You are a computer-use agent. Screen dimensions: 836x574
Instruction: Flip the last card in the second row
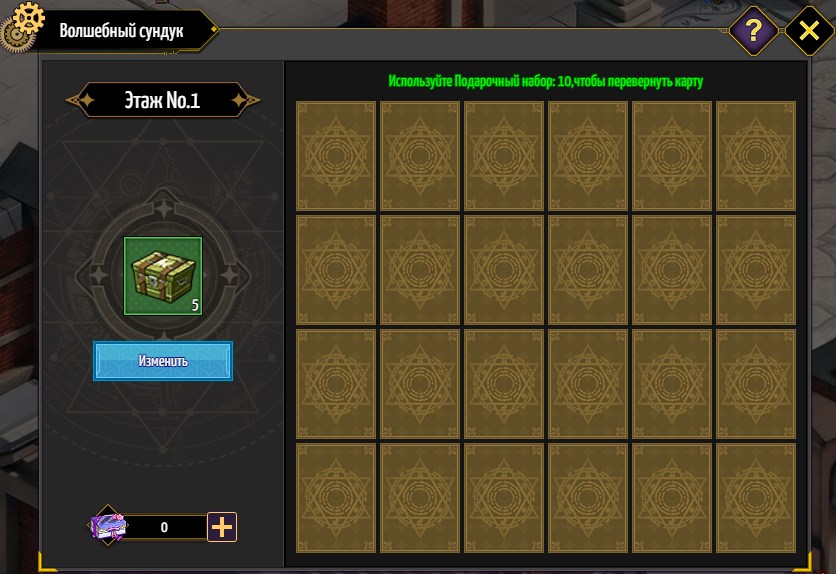pyautogui.click(x=756, y=270)
